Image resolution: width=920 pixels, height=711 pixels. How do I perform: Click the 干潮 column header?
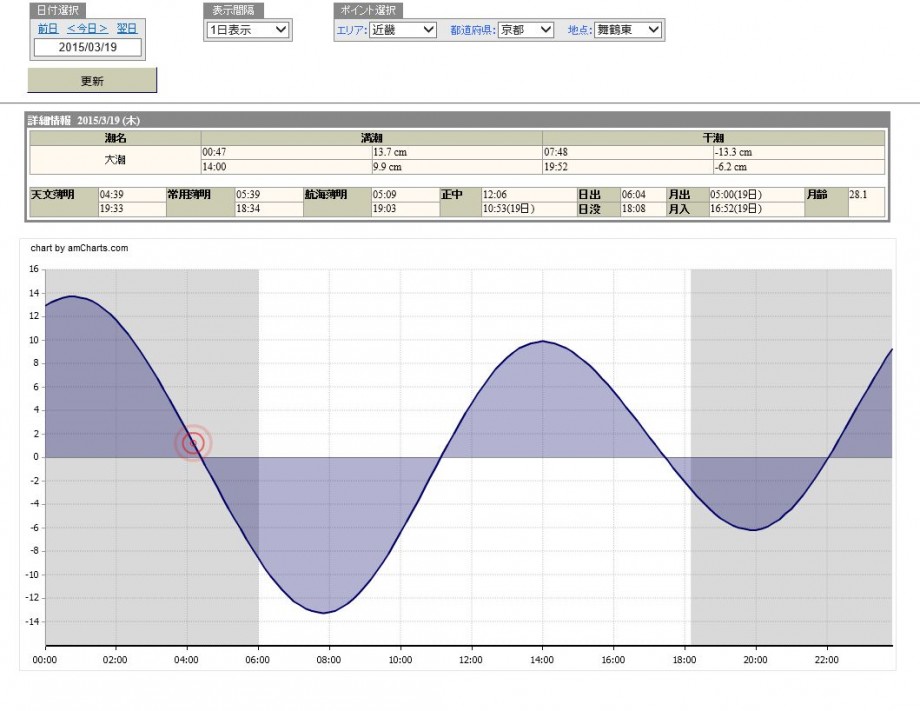(x=713, y=138)
